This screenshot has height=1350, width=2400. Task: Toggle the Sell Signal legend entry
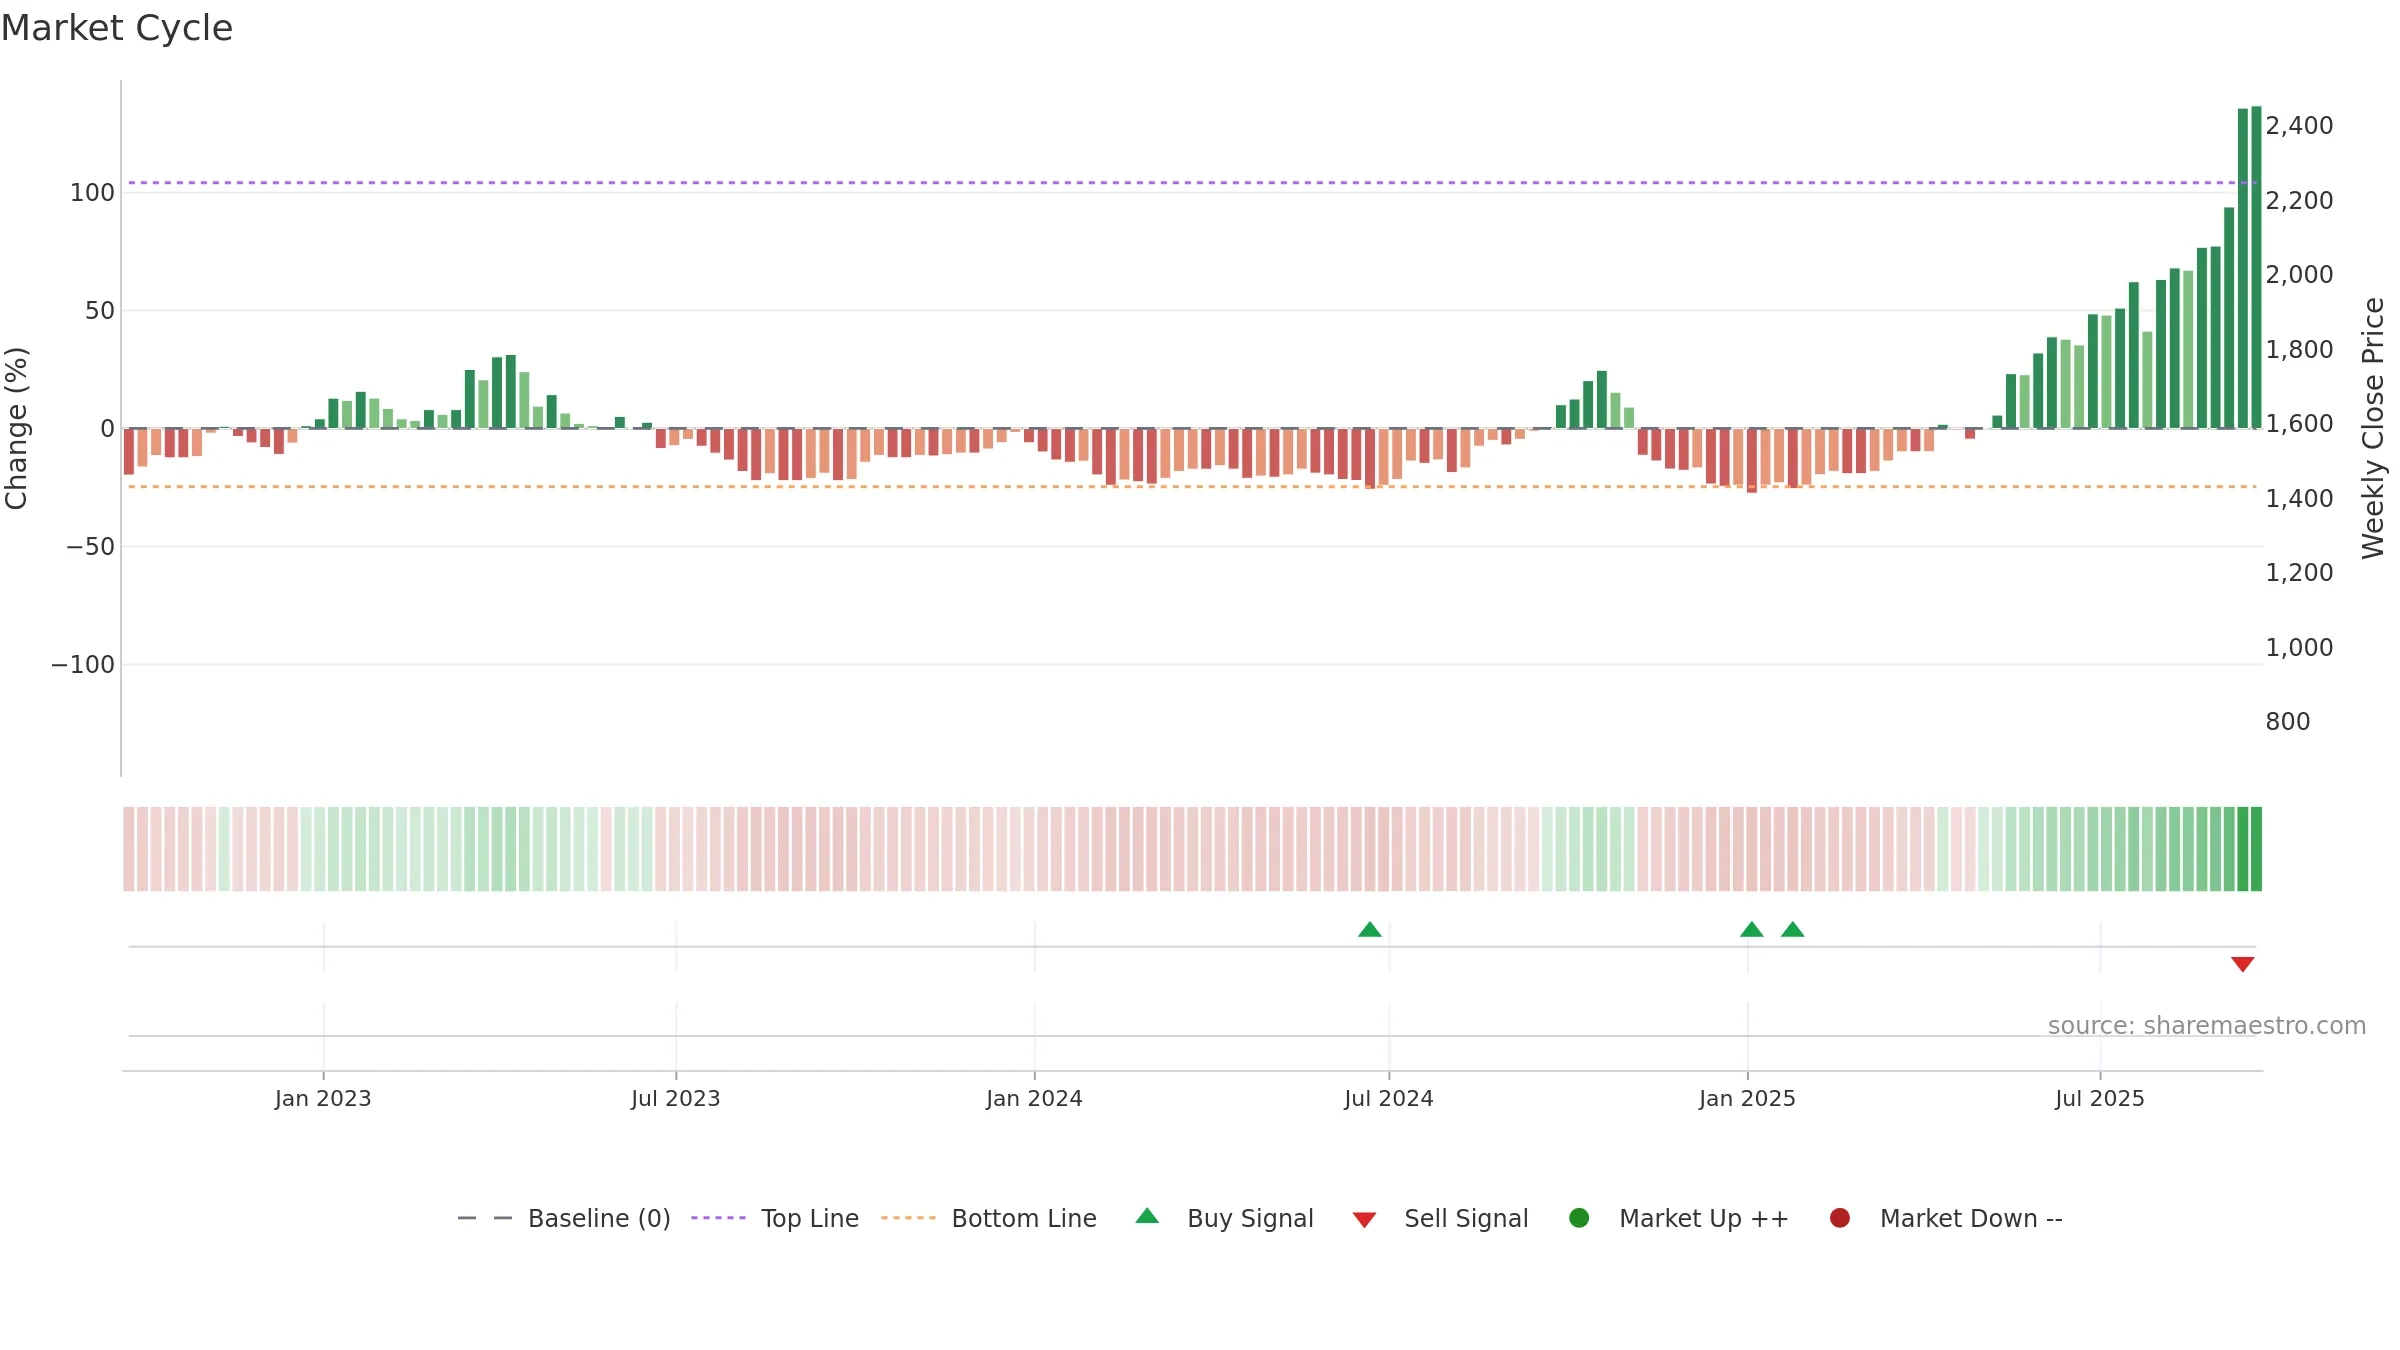coord(1440,1218)
